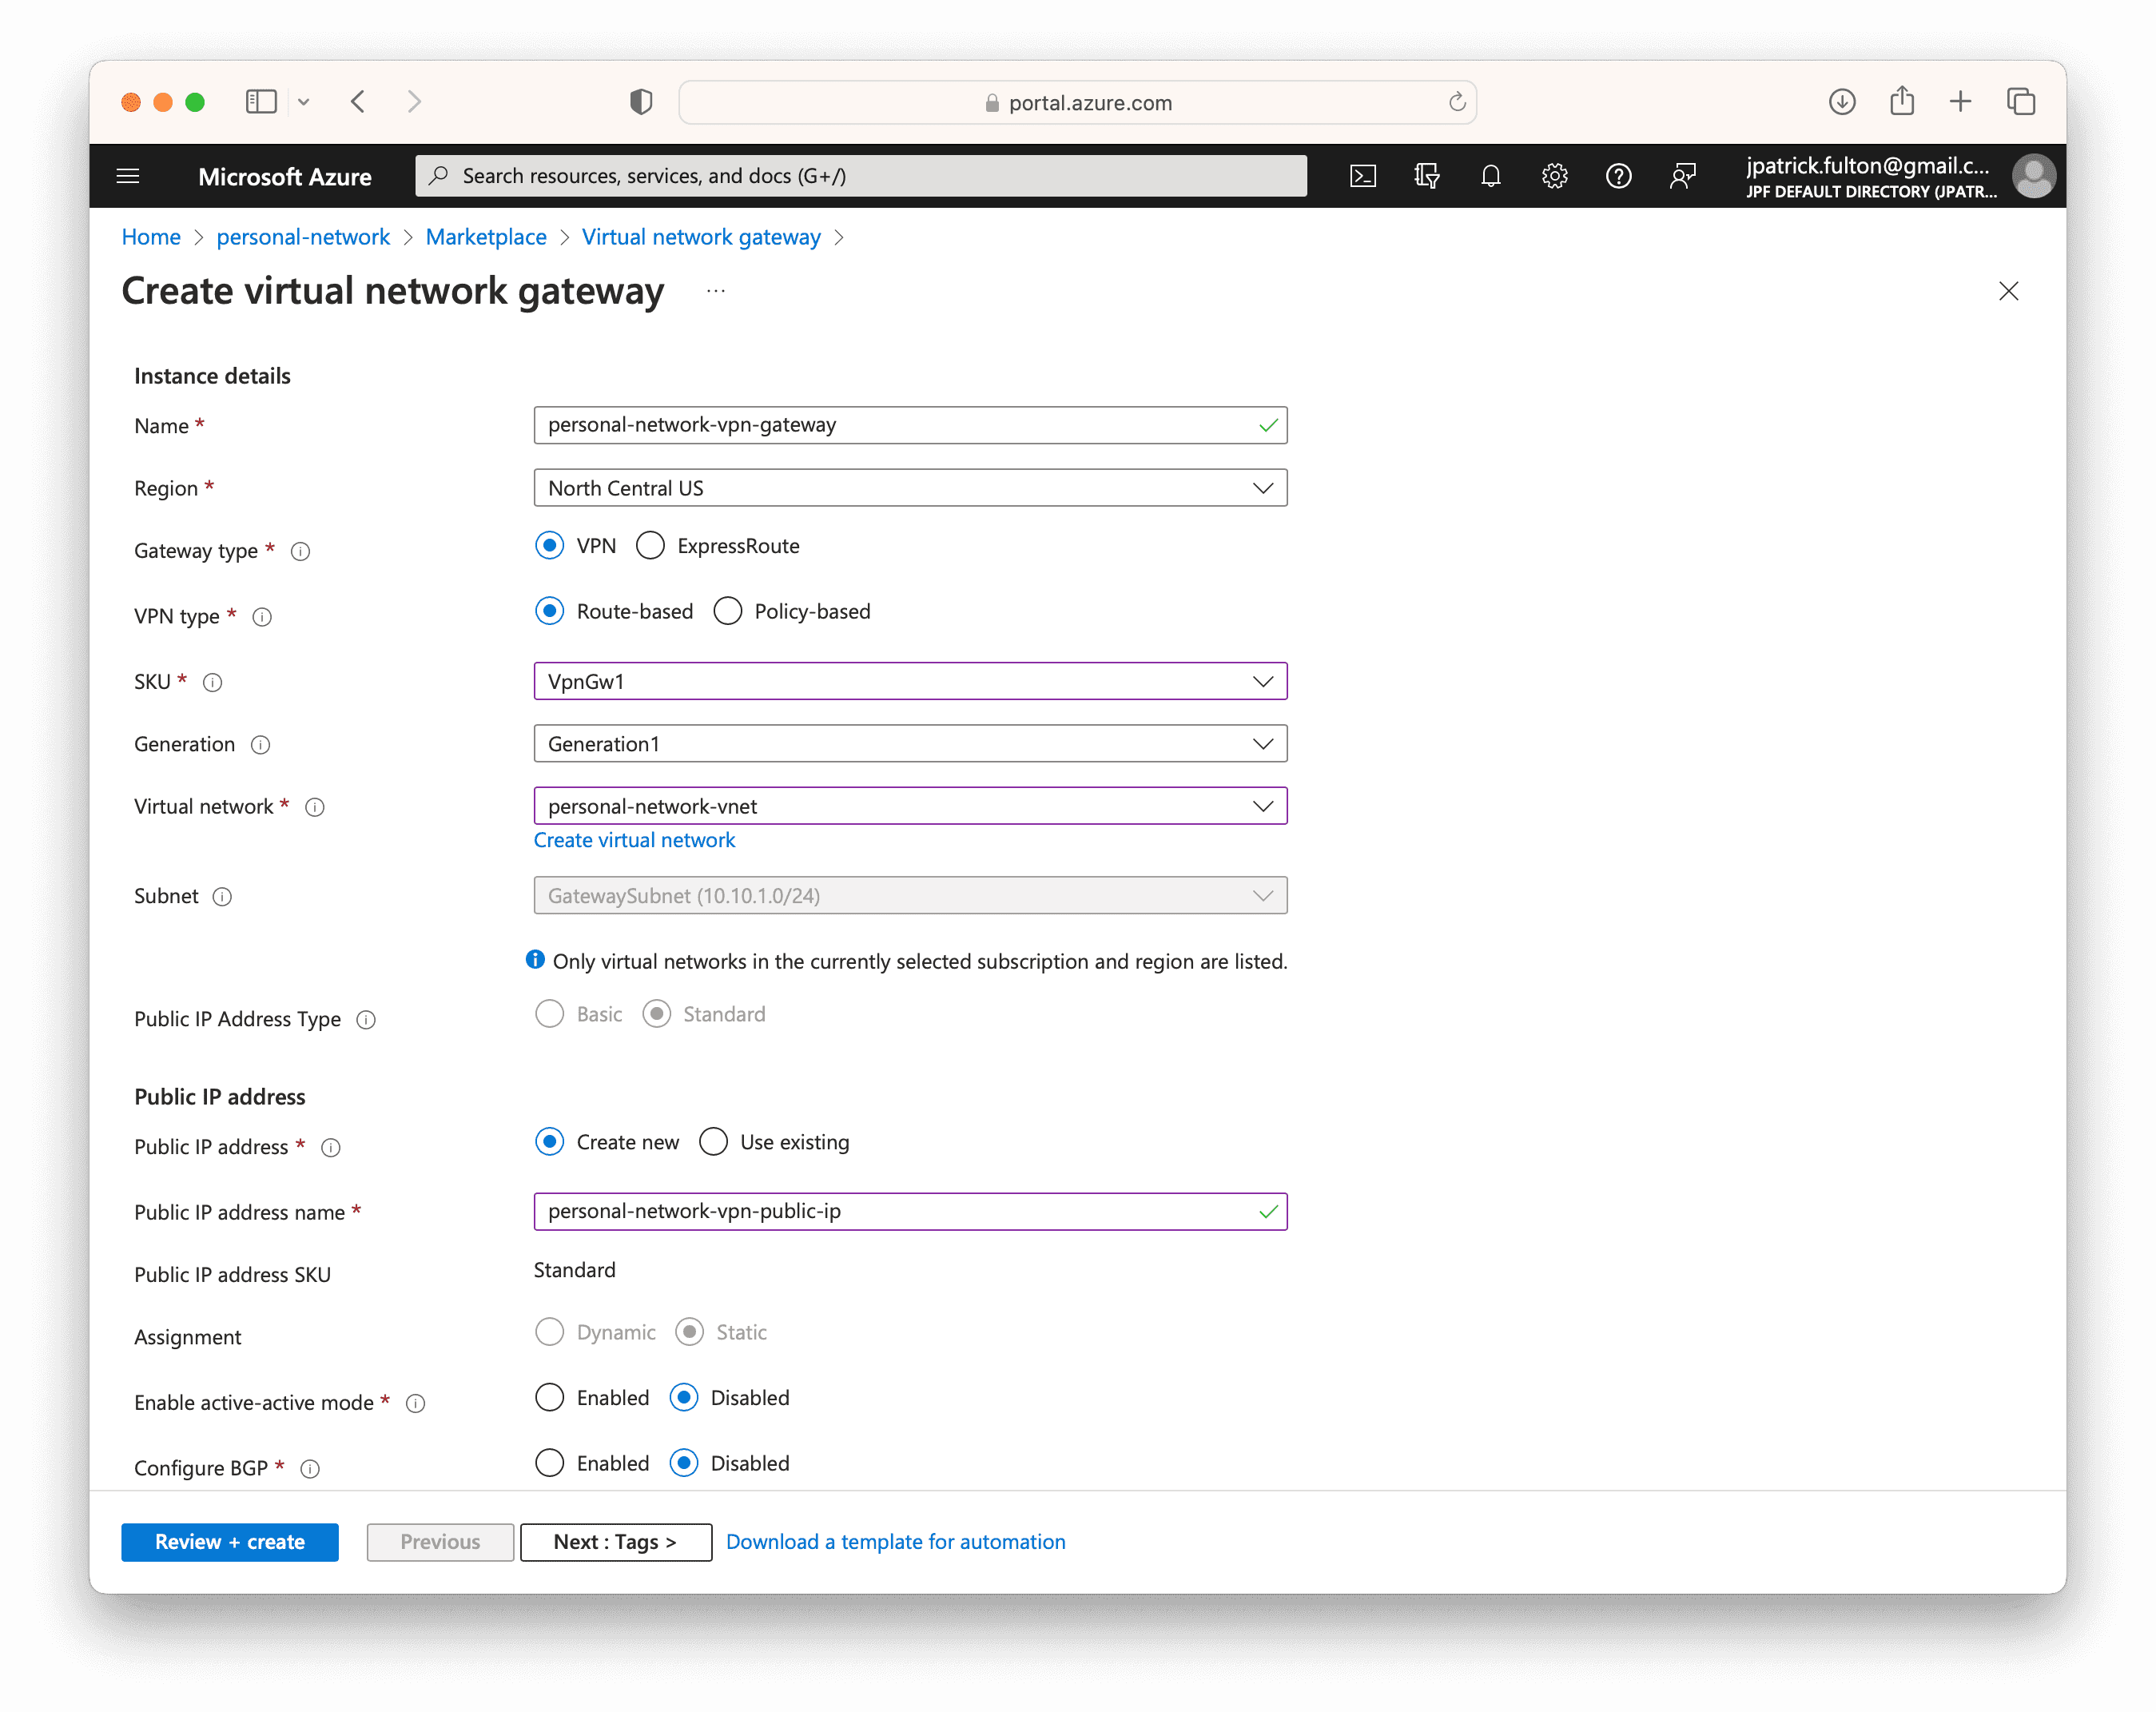Show Safari downloads

coord(1842,101)
